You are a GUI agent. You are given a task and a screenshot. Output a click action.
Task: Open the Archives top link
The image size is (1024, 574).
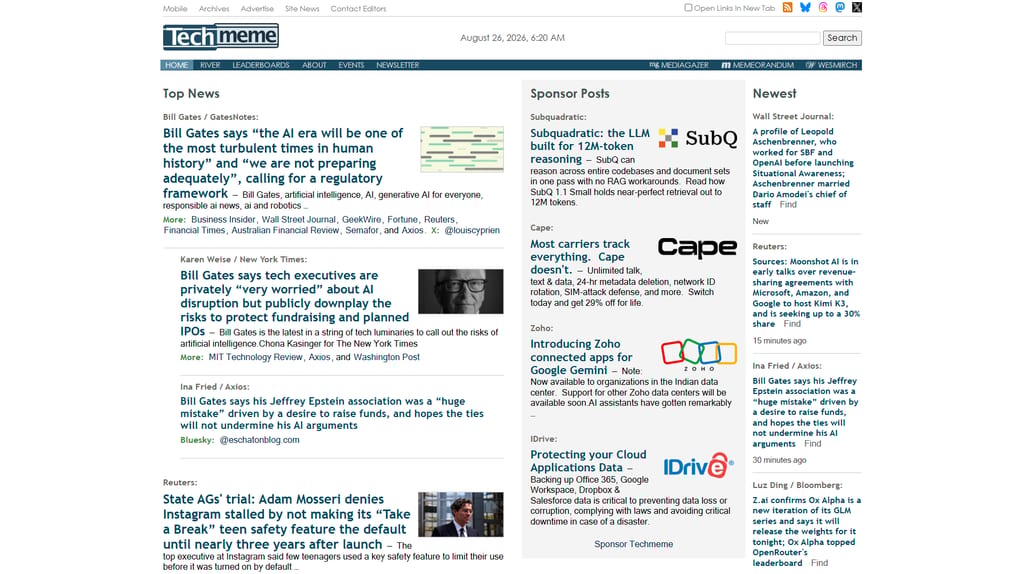tap(214, 8)
